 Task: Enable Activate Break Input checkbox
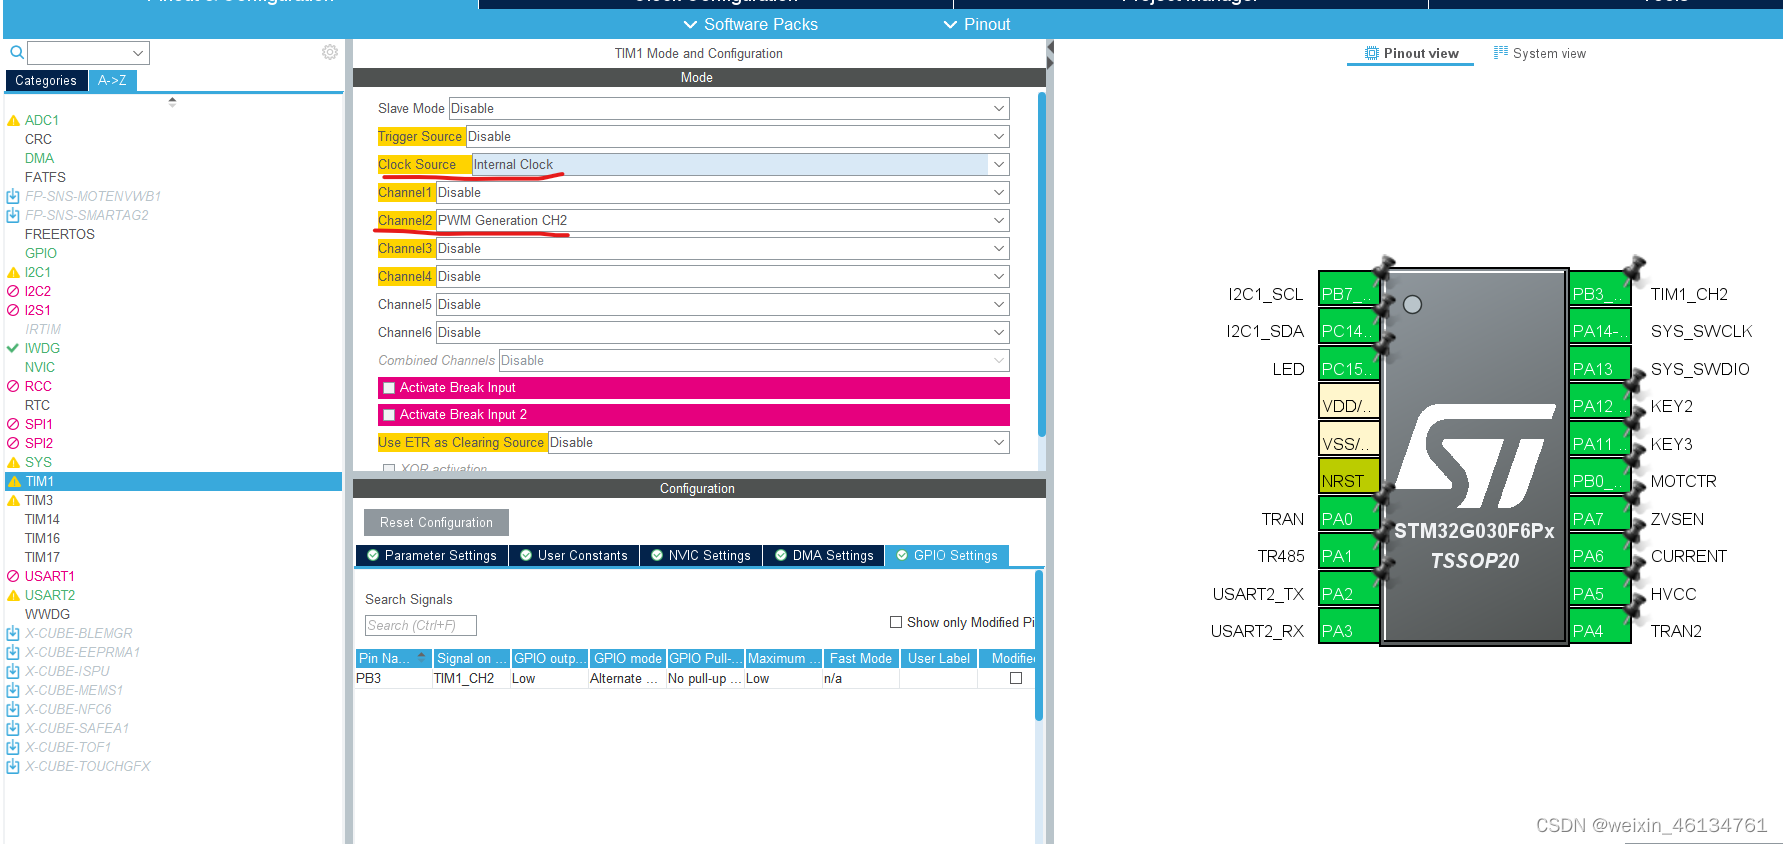[x=390, y=388]
